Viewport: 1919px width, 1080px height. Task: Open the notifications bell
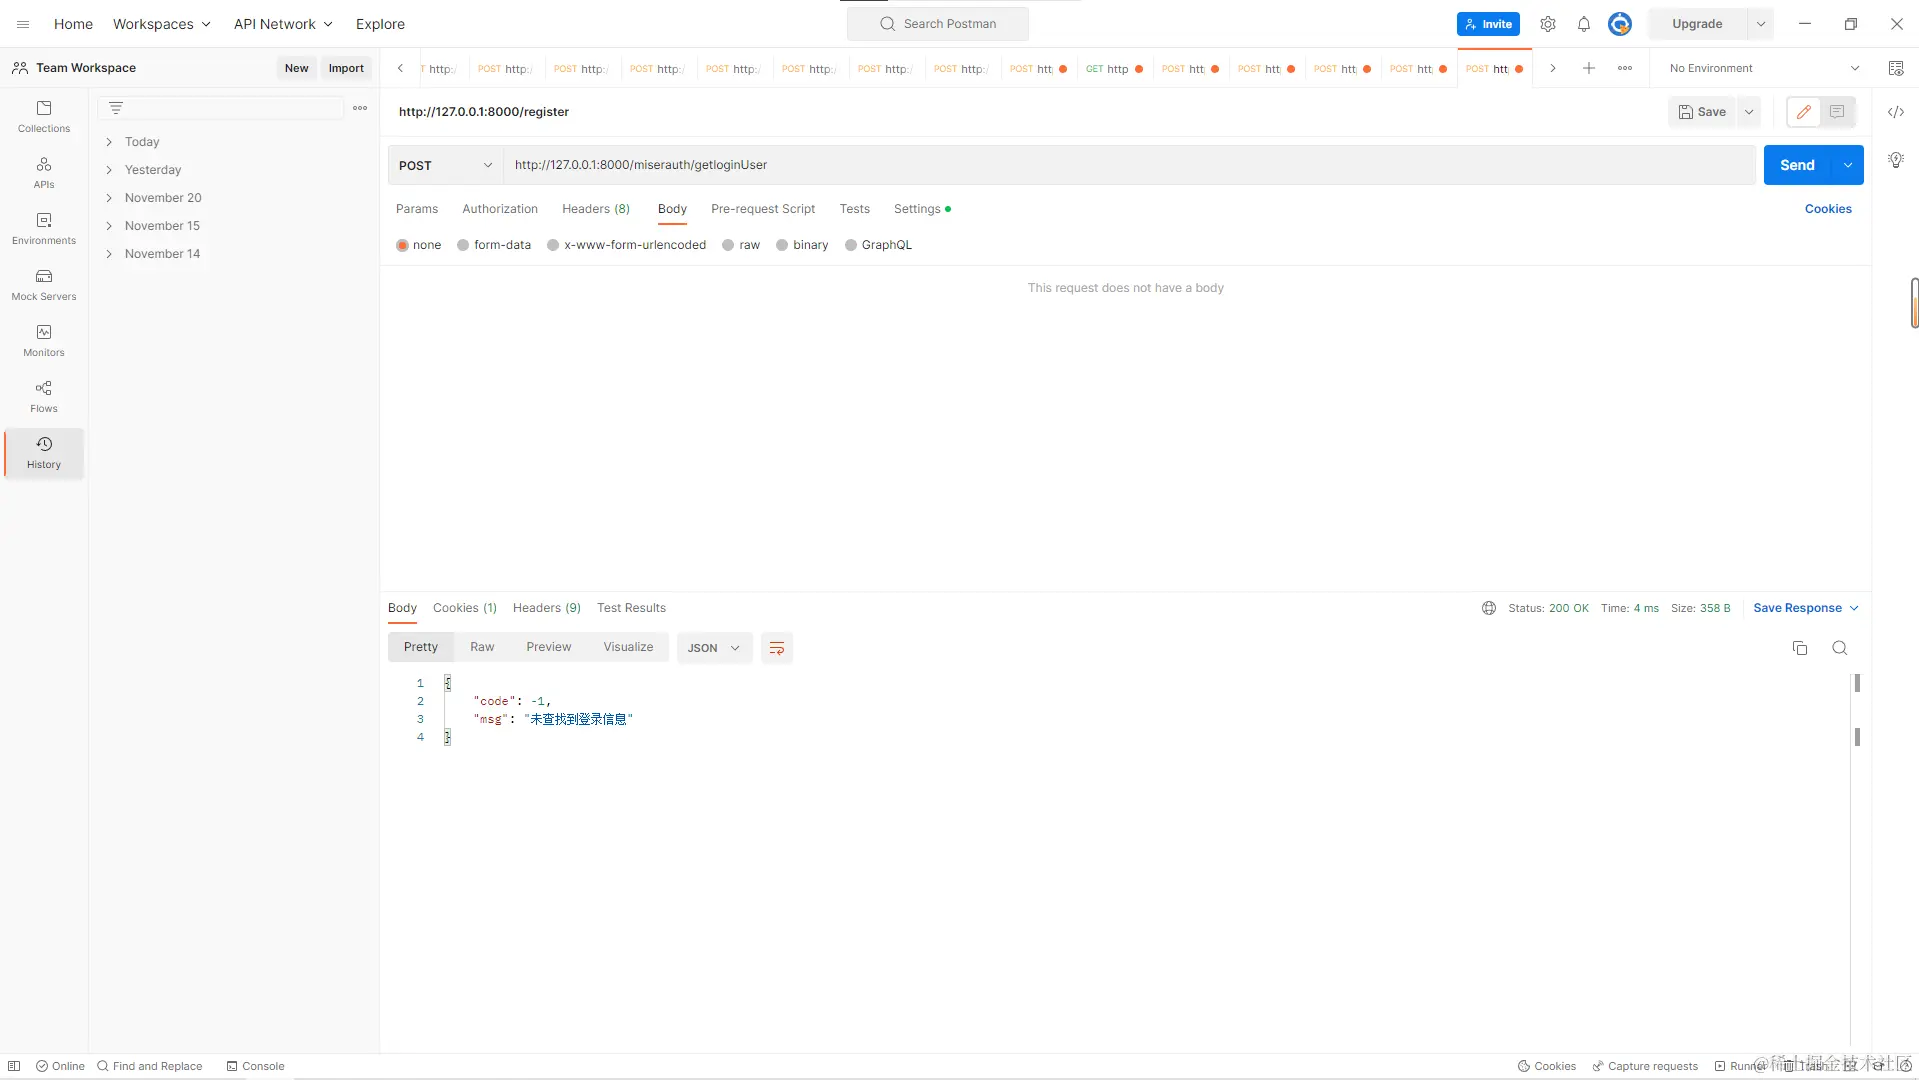click(x=1584, y=24)
